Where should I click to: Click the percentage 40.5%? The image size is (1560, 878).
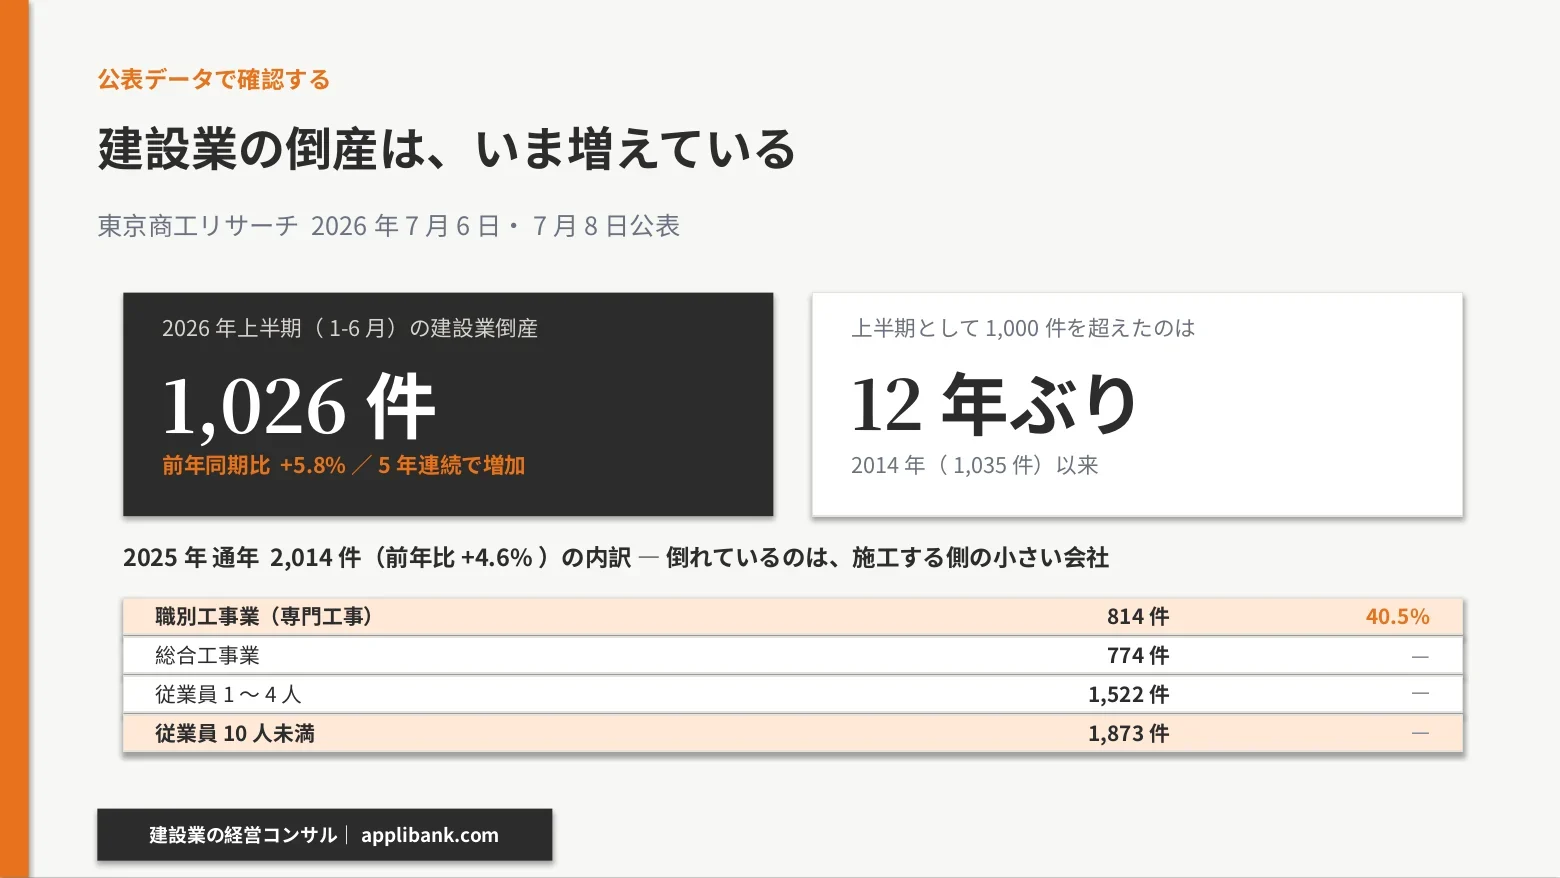point(1398,617)
